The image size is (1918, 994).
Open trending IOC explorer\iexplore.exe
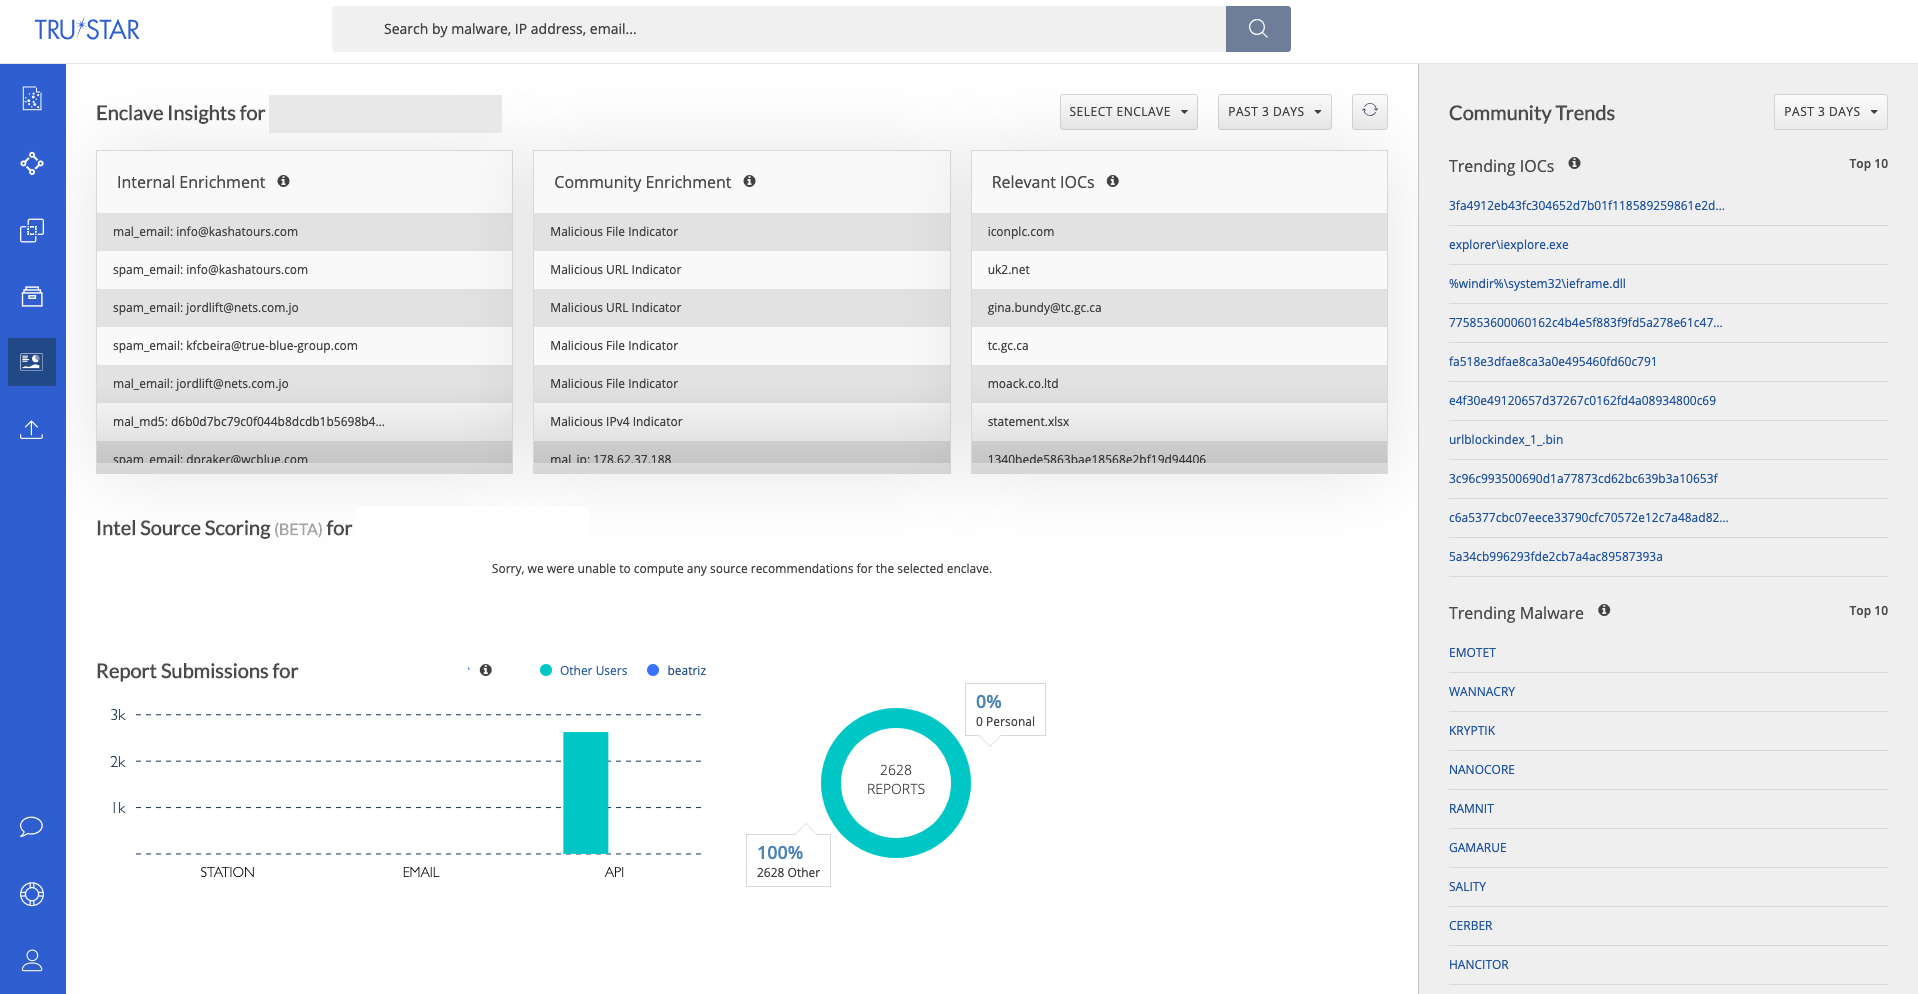coord(1509,245)
